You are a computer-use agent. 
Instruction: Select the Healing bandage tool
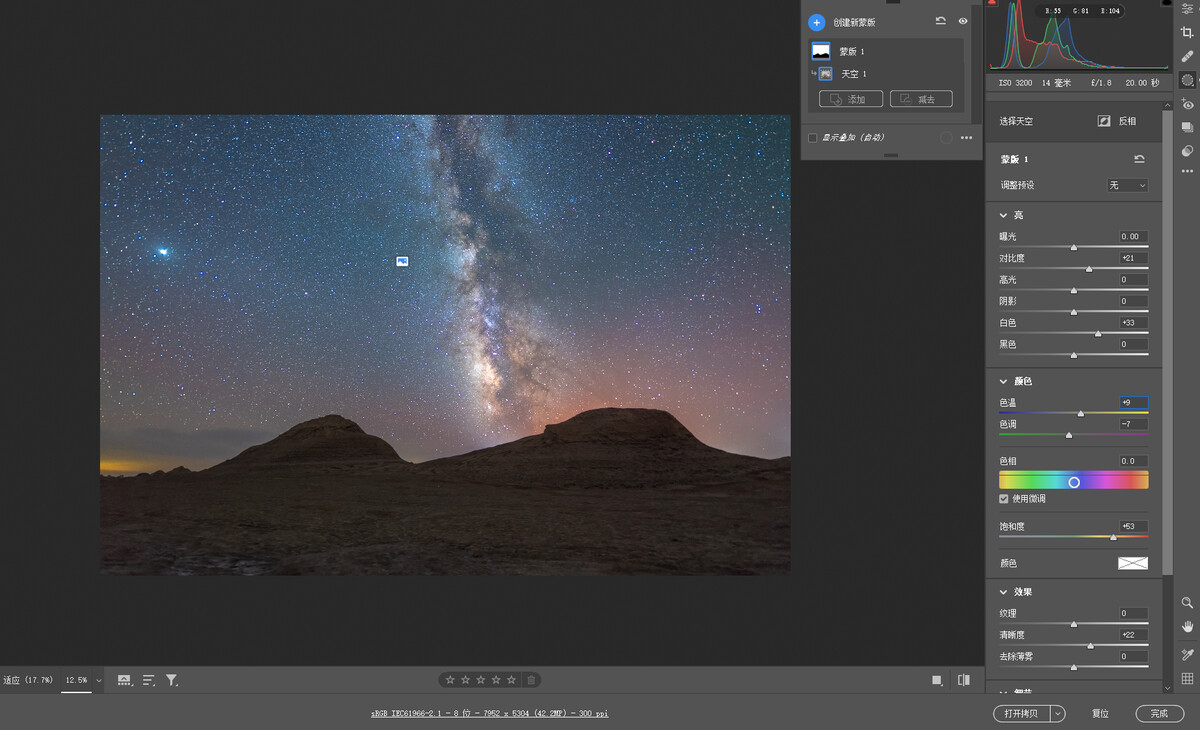(1187, 56)
